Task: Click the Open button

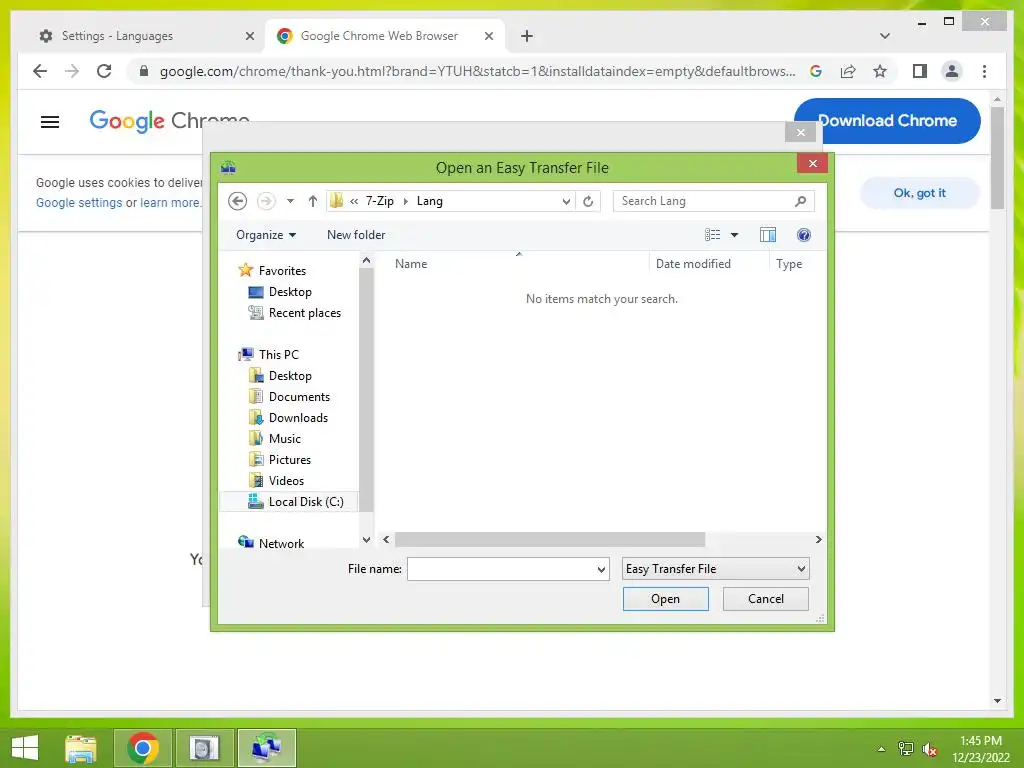Action: pos(665,599)
